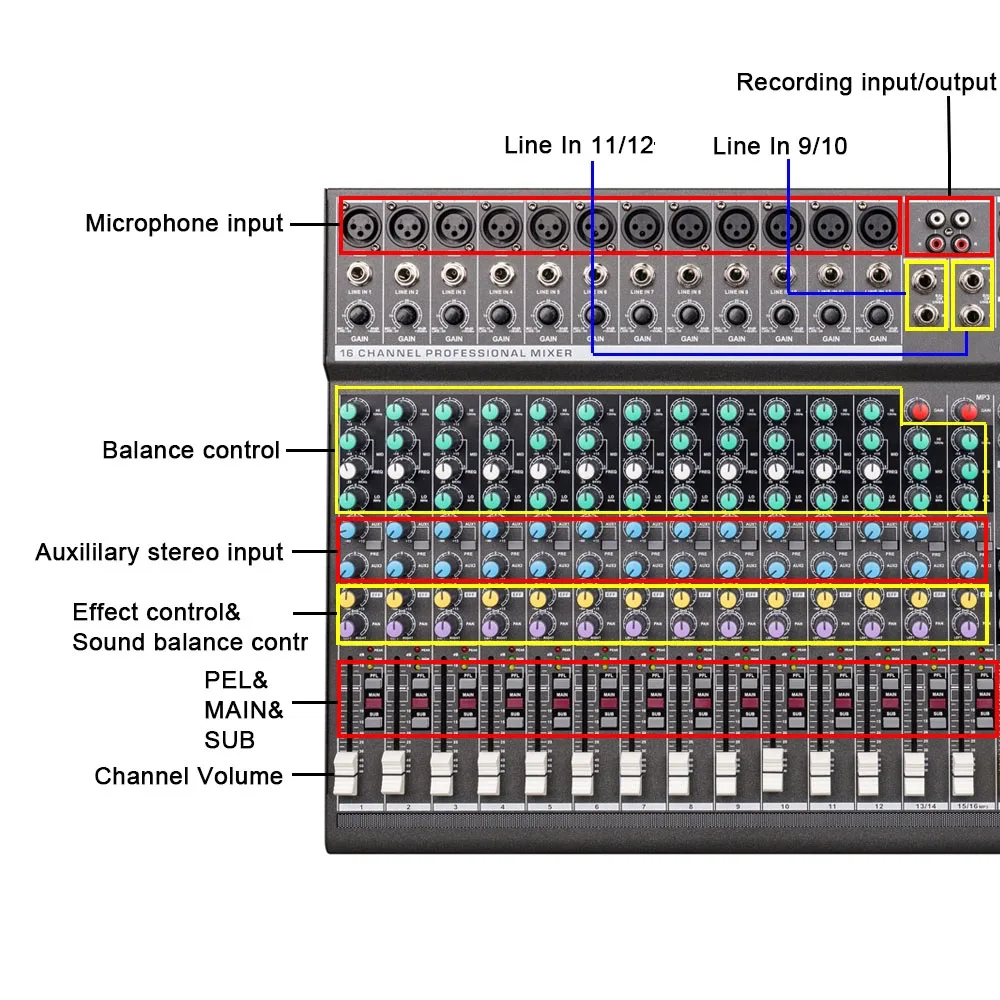Click the channel 4 top green HI knob

coord(490,412)
